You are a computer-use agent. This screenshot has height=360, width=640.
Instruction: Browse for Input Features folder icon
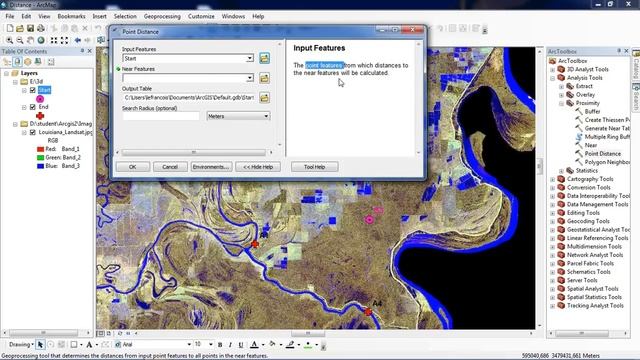(264, 58)
